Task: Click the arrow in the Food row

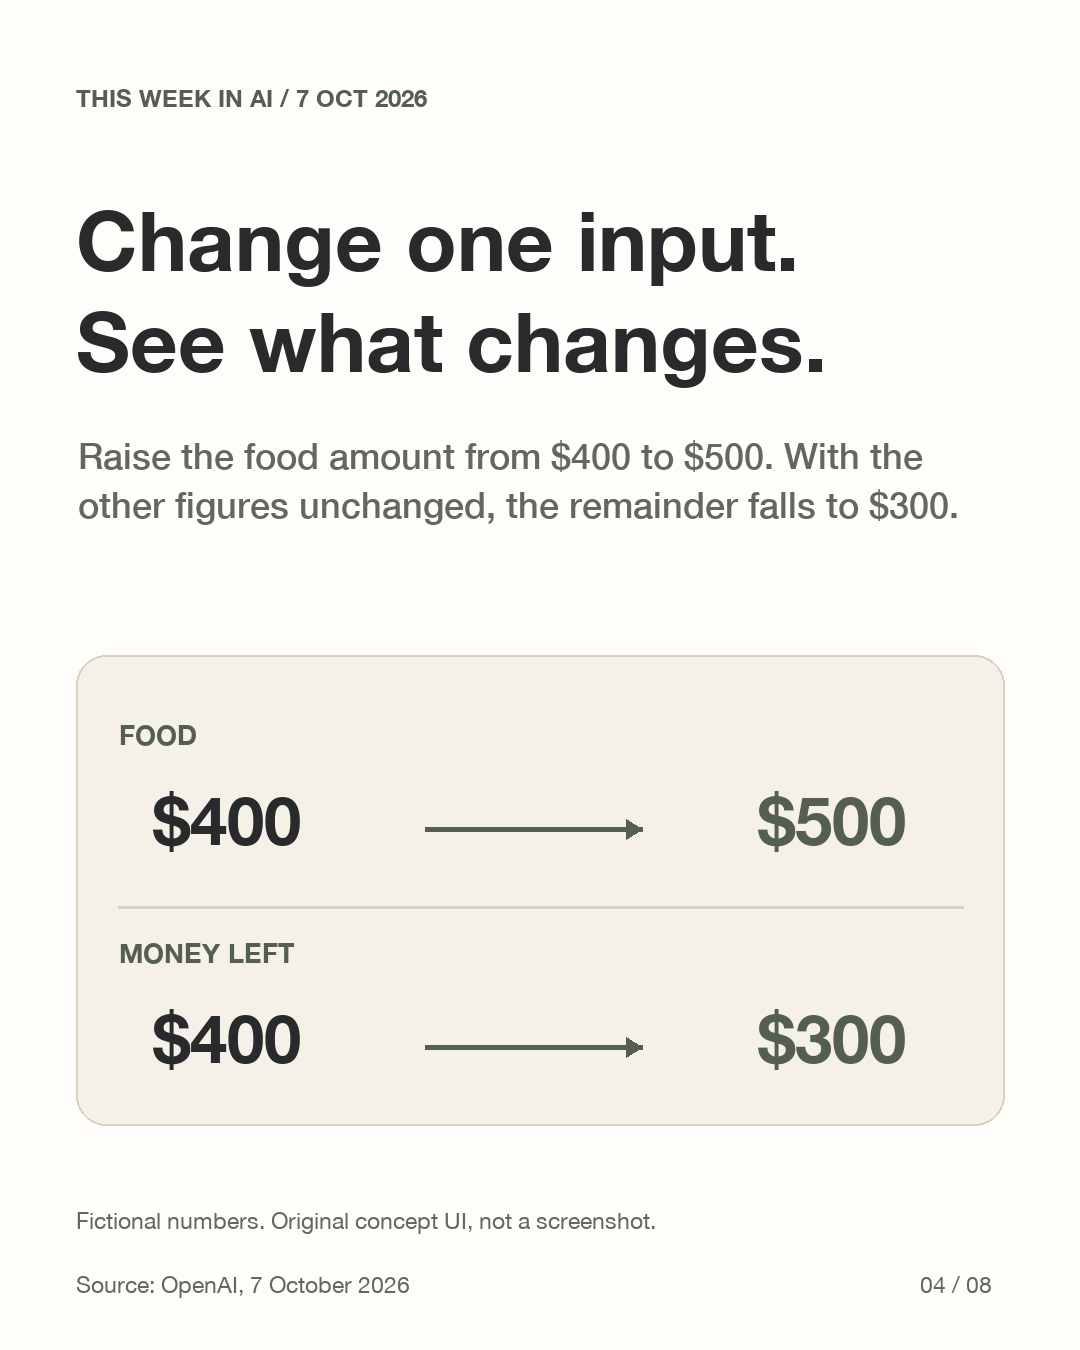Action: click(x=534, y=829)
